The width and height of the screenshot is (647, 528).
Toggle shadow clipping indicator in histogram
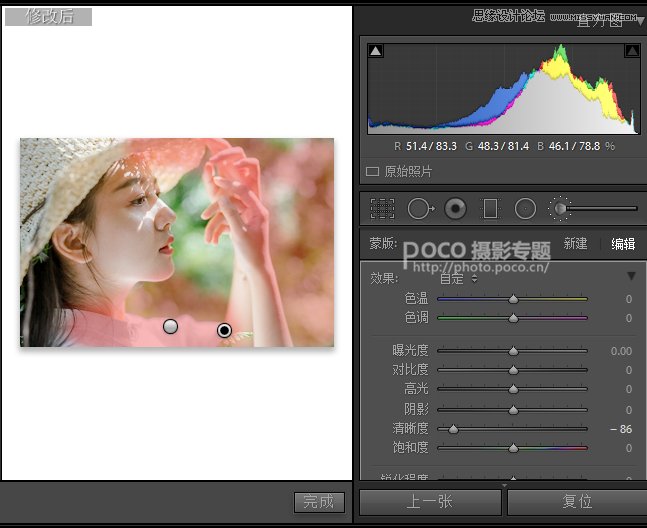[376, 51]
